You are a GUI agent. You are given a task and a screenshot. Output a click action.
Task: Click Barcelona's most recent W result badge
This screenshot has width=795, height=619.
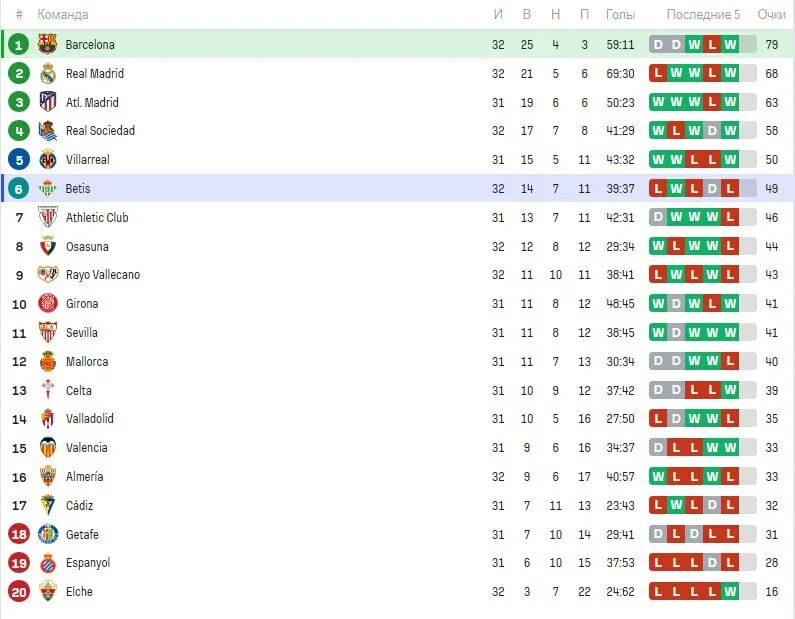730,45
